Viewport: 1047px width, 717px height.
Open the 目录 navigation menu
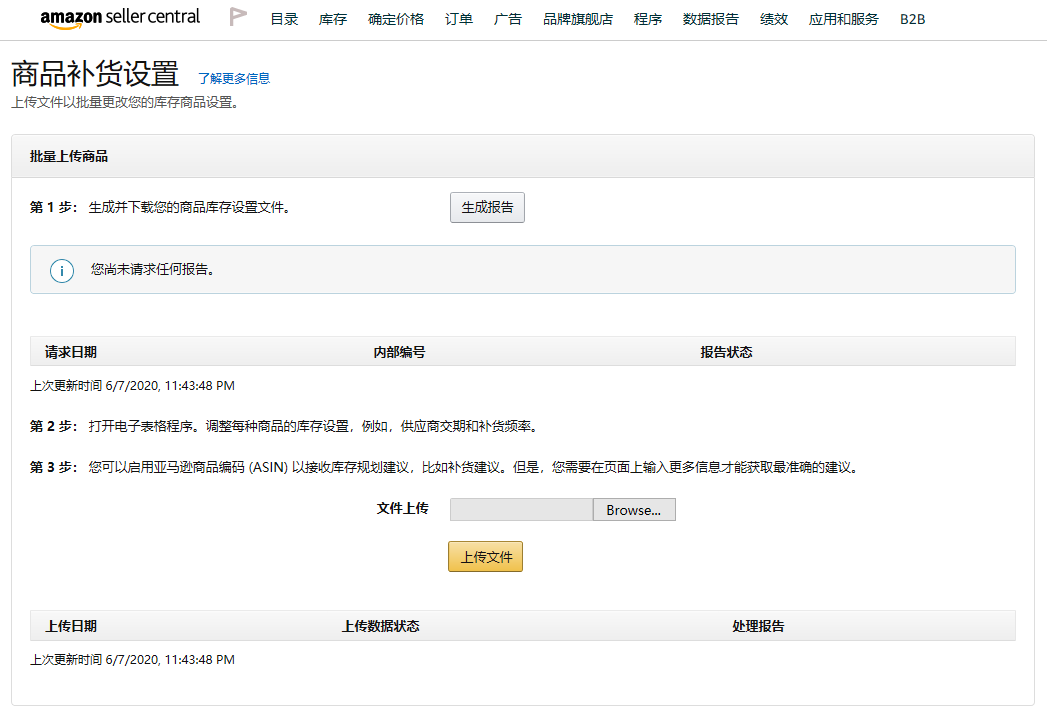284,17
